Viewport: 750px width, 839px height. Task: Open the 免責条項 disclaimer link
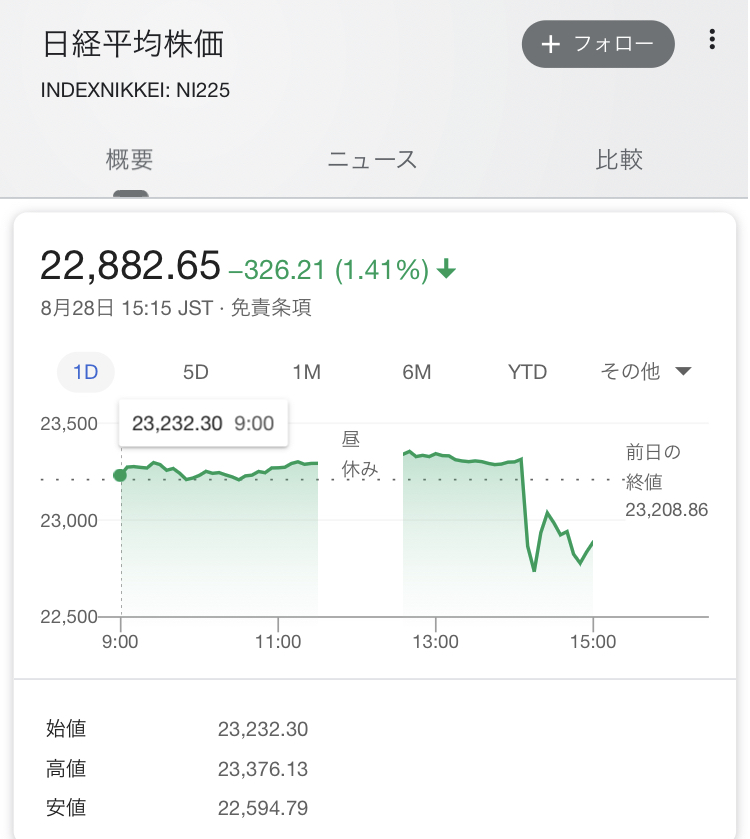pos(271,308)
